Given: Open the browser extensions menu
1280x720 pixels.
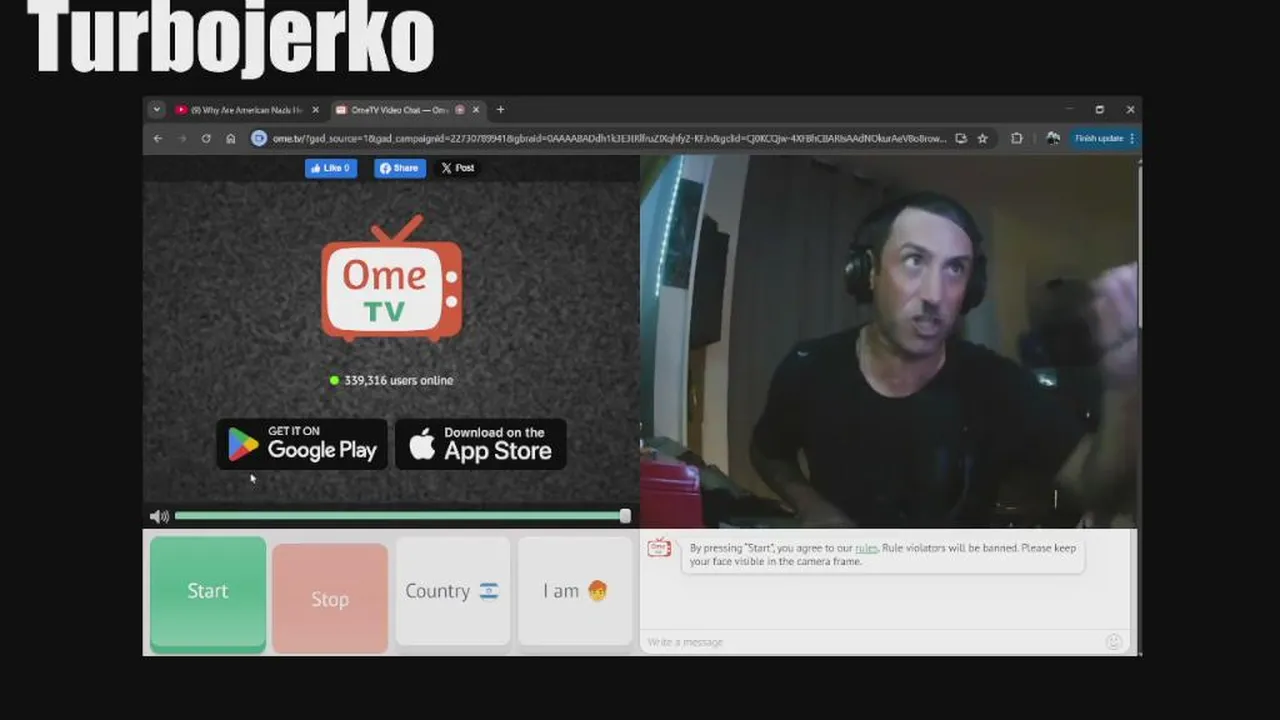Looking at the screenshot, I should (x=1017, y=139).
